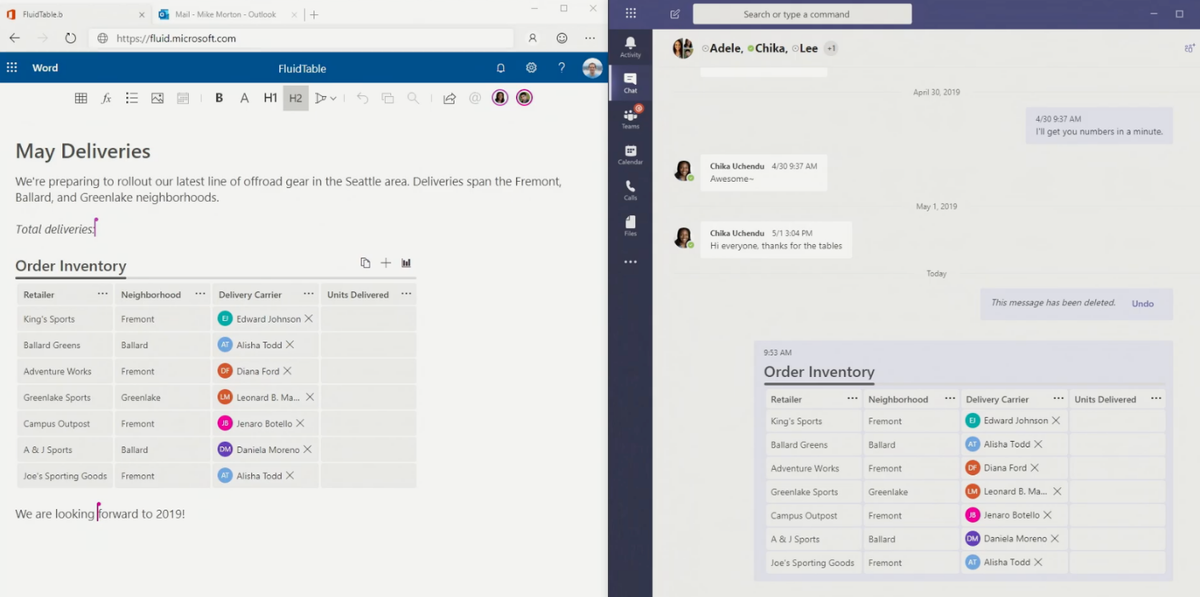Switch to the Mail - Mike Morton Outlook tab

[x=225, y=15]
